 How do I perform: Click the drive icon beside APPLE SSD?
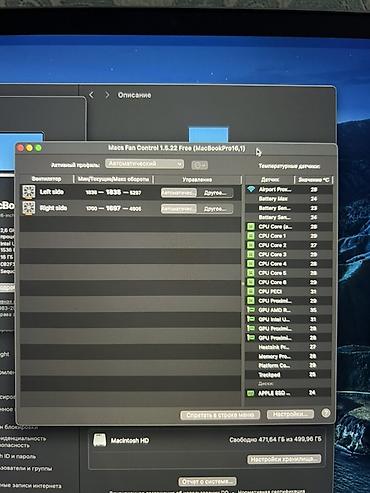[251, 393]
